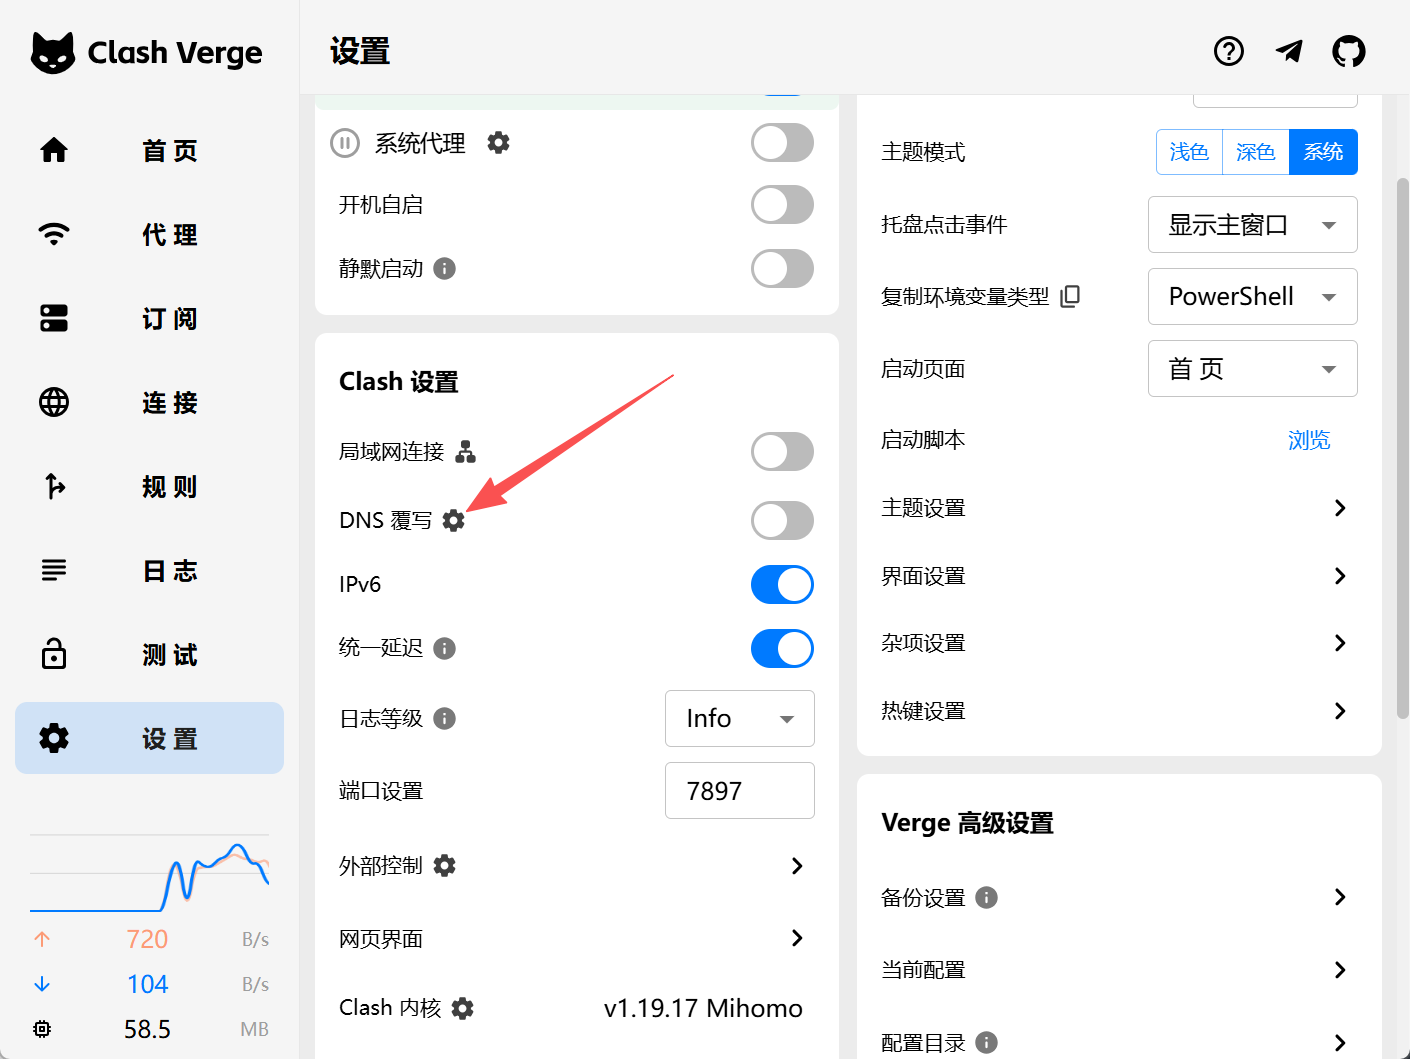Open 外部控制 gear icon
This screenshot has width=1410, height=1059.
pyautogui.click(x=445, y=866)
